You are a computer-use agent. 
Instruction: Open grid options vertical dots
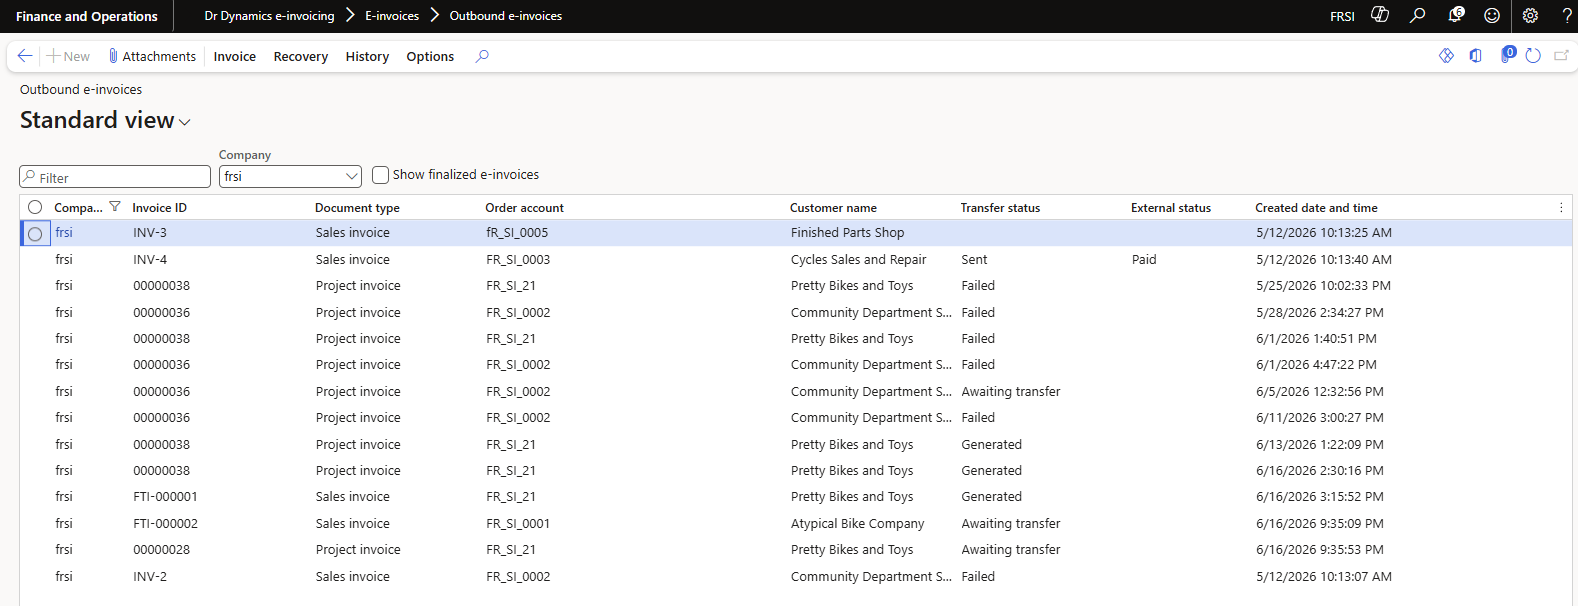pos(1561,208)
